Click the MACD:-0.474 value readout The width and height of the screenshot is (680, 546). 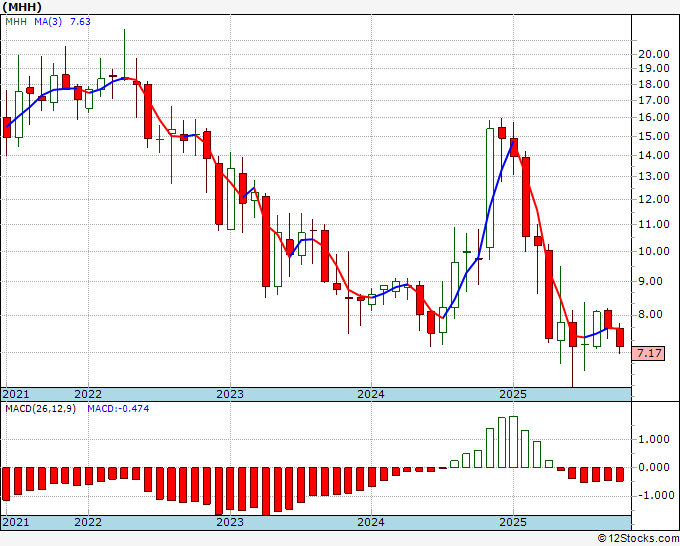(x=118, y=409)
